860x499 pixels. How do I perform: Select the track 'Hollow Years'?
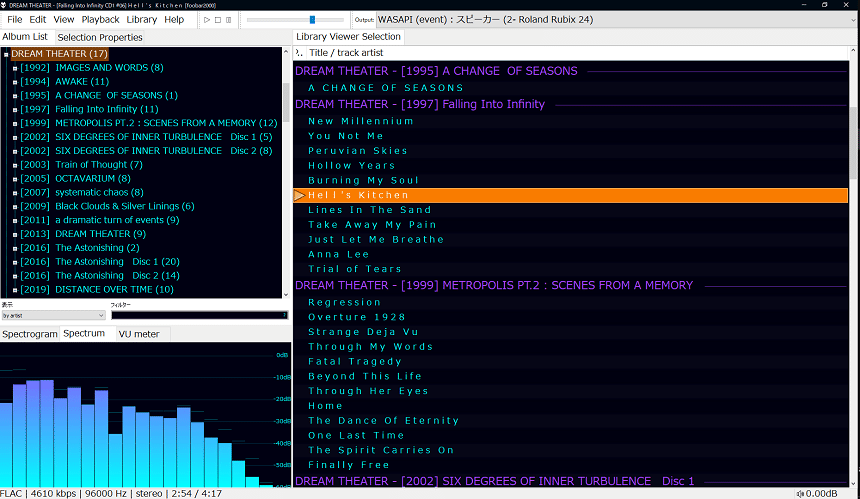570,166
